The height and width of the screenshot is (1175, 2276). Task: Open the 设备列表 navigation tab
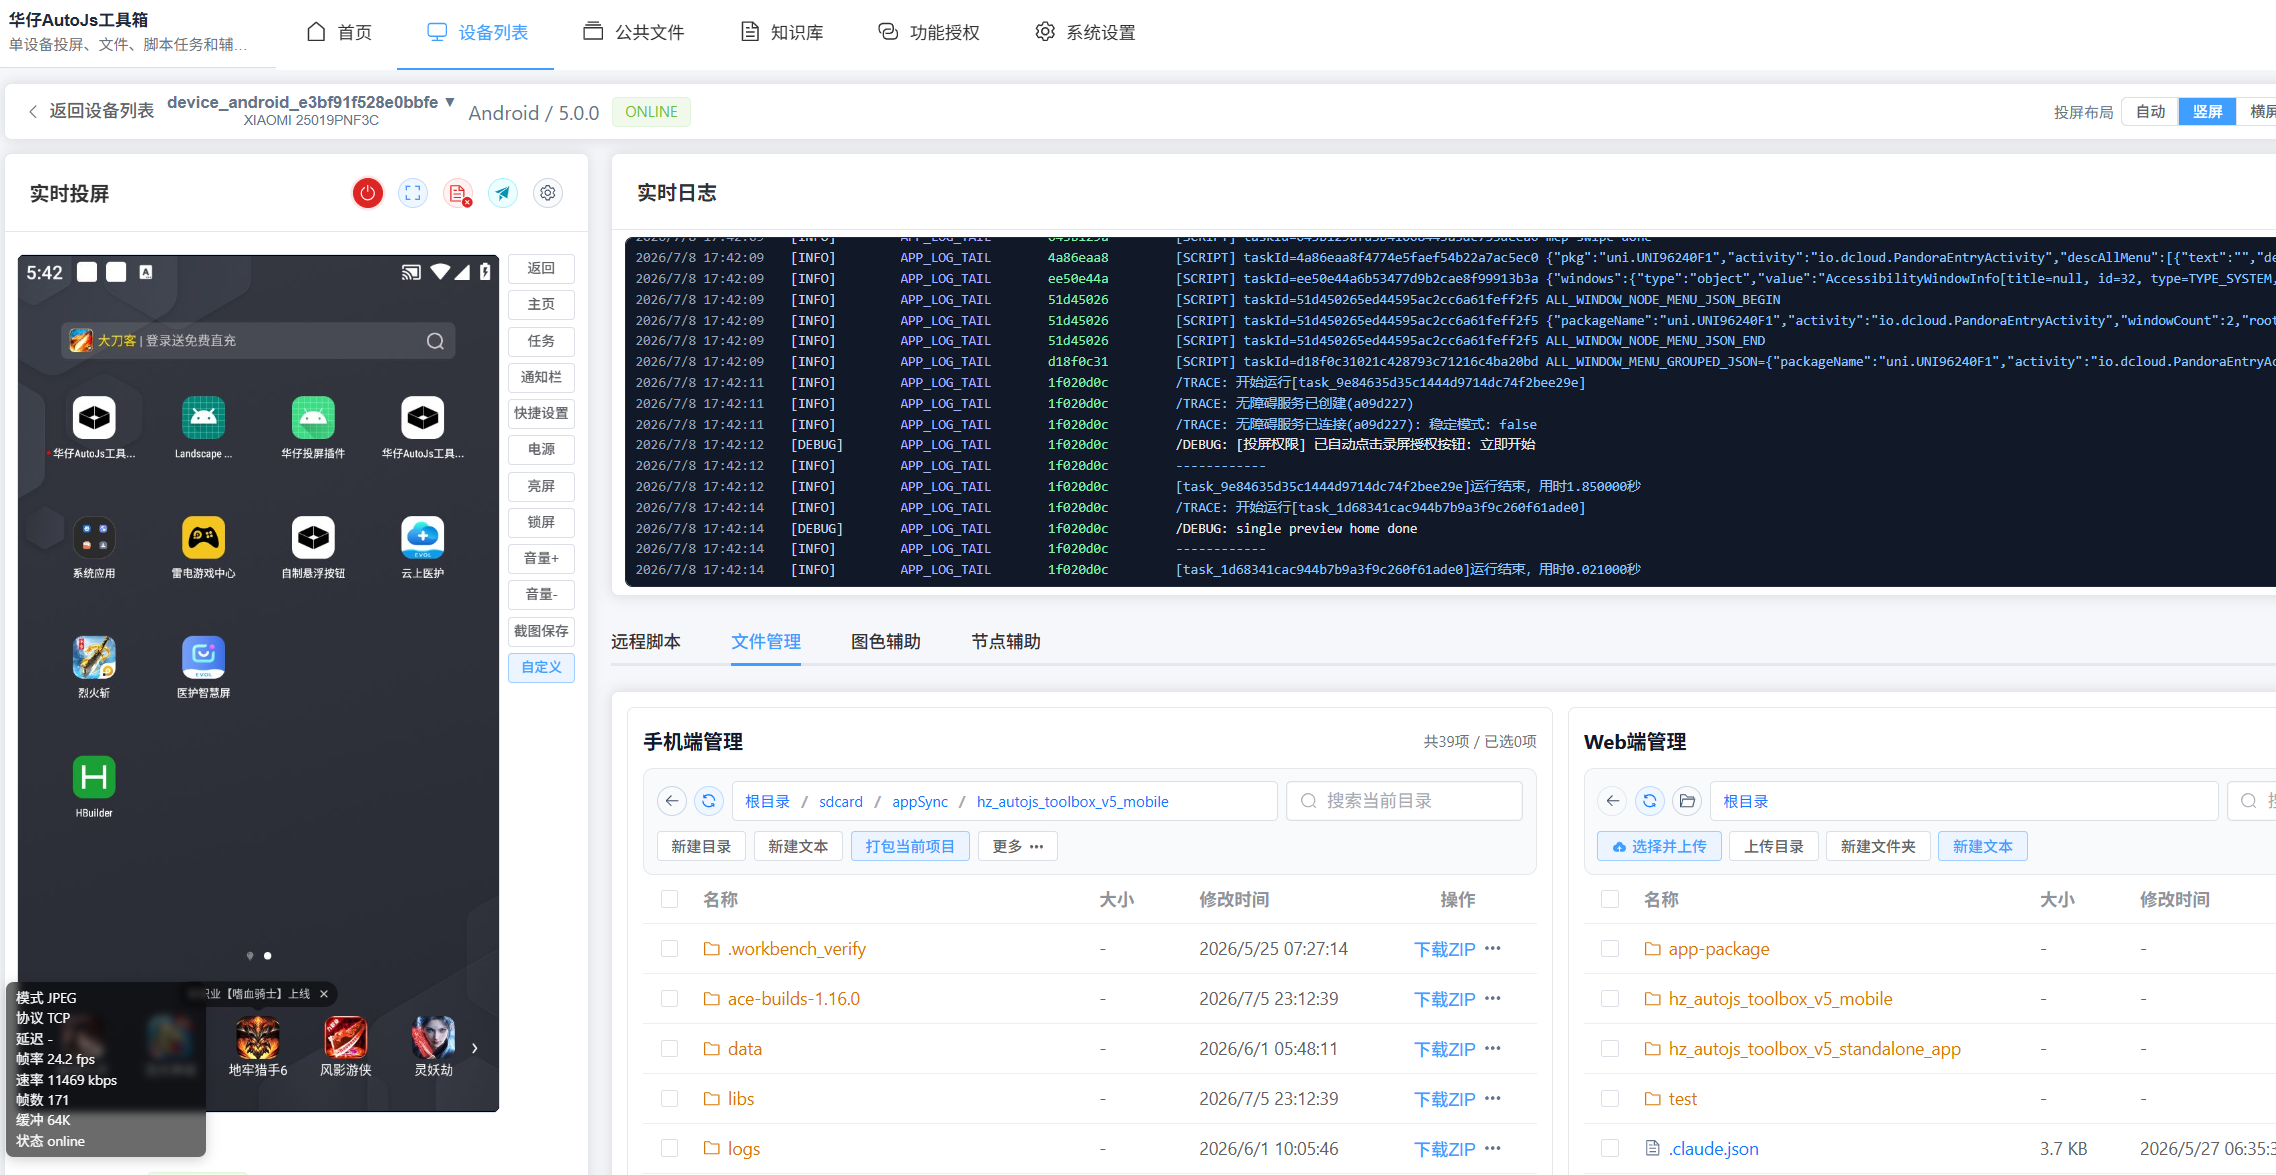pos(477,32)
